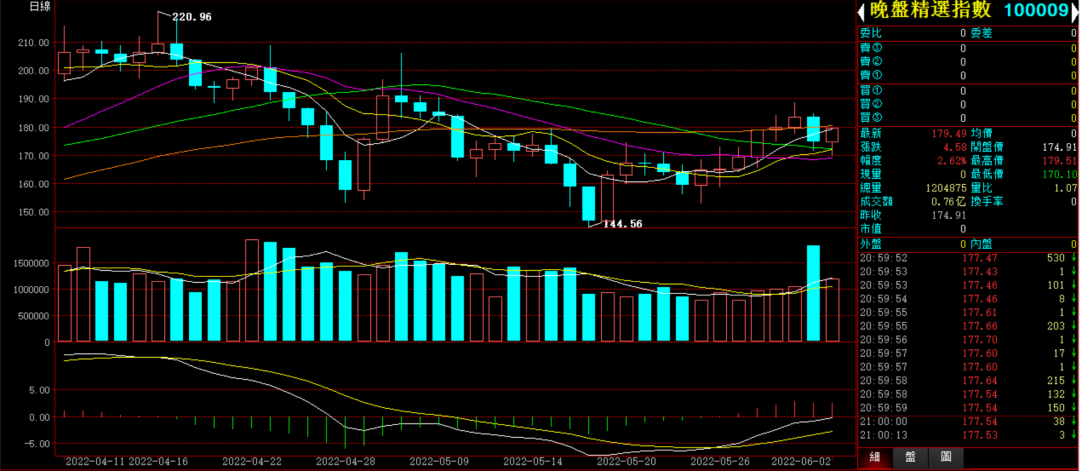Image resolution: width=1080 pixels, height=471 pixels.
Task: Click the 日線 period label
Action: [41, 8]
